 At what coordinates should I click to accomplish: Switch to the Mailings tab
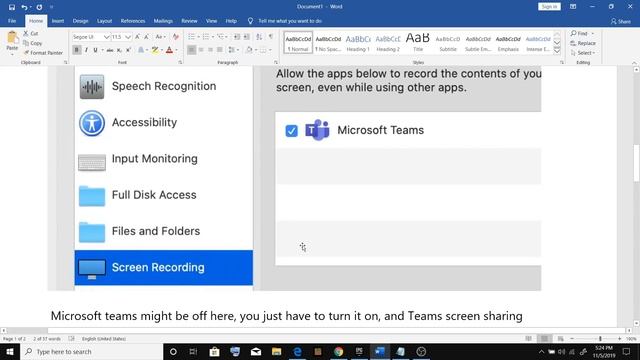[x=163, y=21]
